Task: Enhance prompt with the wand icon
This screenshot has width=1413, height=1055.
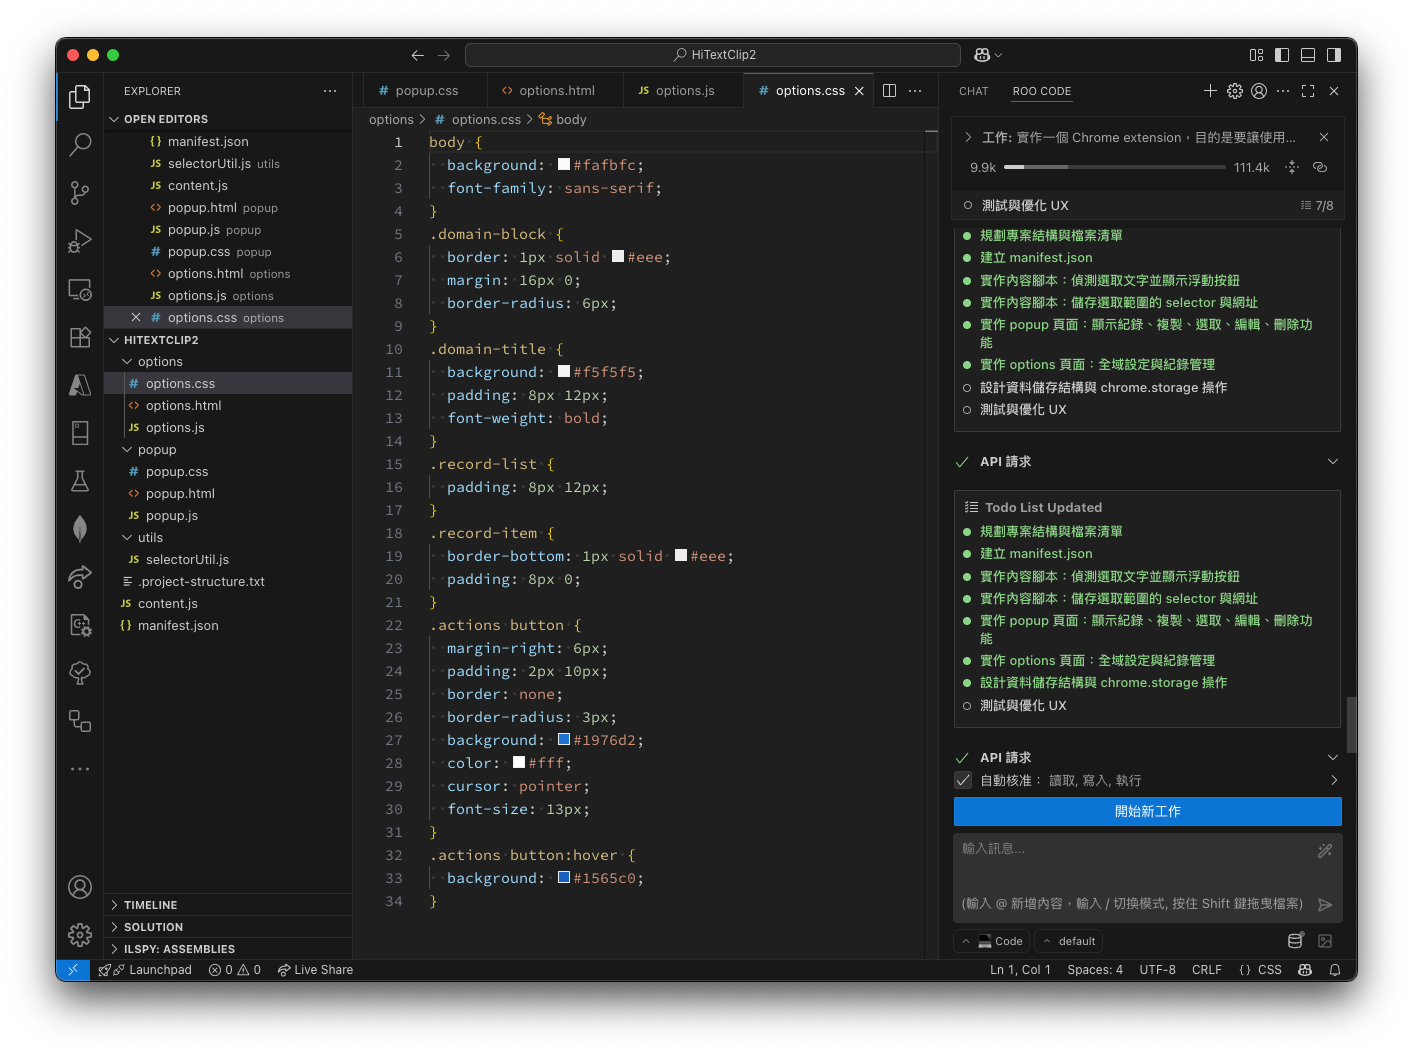Action: 1325,851
